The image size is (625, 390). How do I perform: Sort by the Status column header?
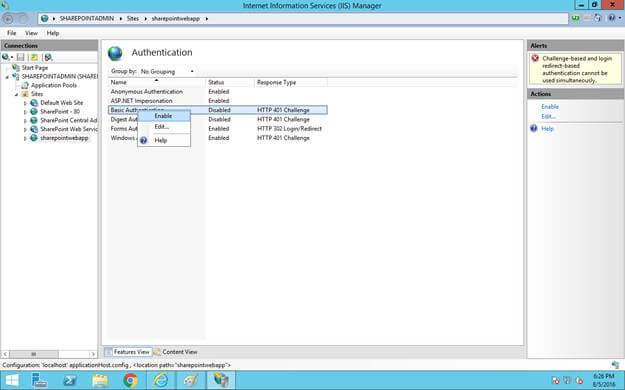click(230, 83)
